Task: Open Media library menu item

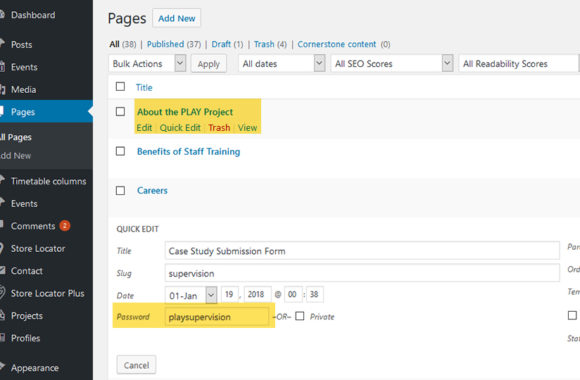Action: click(x=23, y=90)
